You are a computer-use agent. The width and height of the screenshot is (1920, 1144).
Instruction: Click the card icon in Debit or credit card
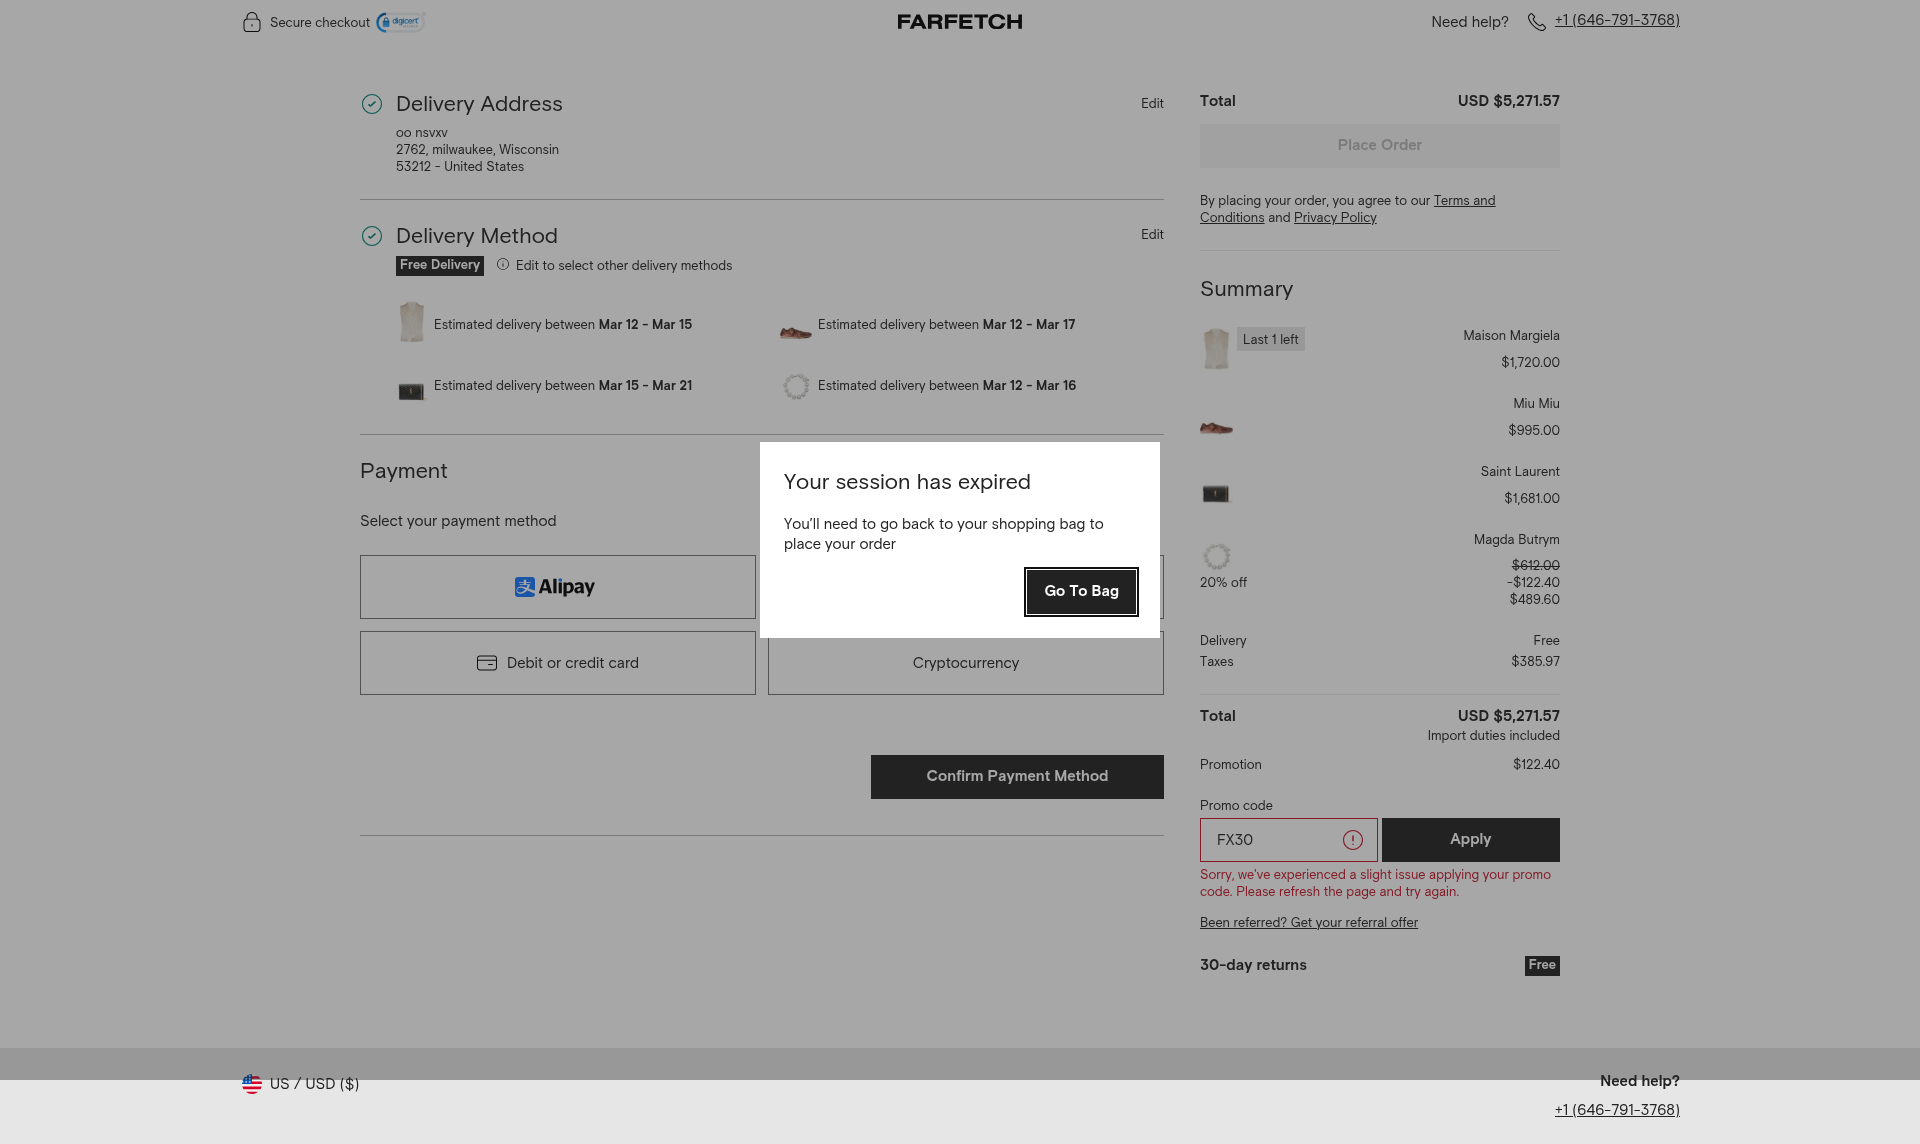[x=487, y=663]
